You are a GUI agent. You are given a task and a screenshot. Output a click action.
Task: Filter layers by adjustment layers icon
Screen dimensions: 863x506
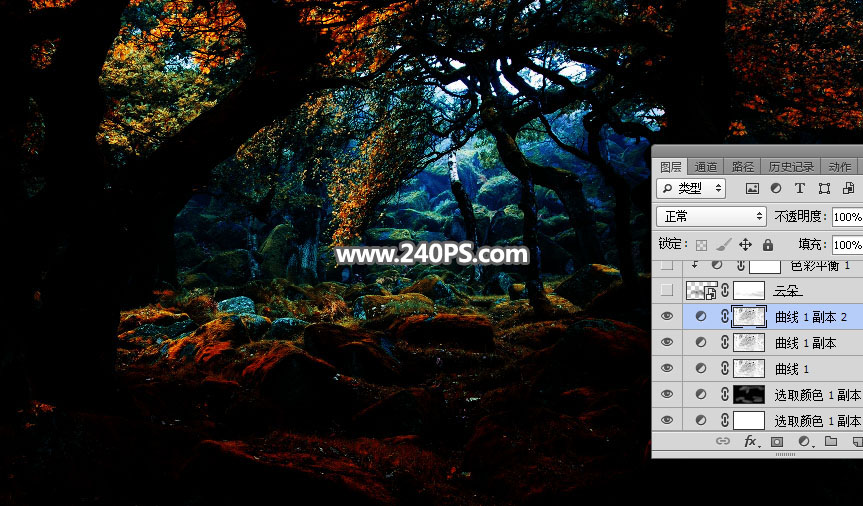(776, 189)
